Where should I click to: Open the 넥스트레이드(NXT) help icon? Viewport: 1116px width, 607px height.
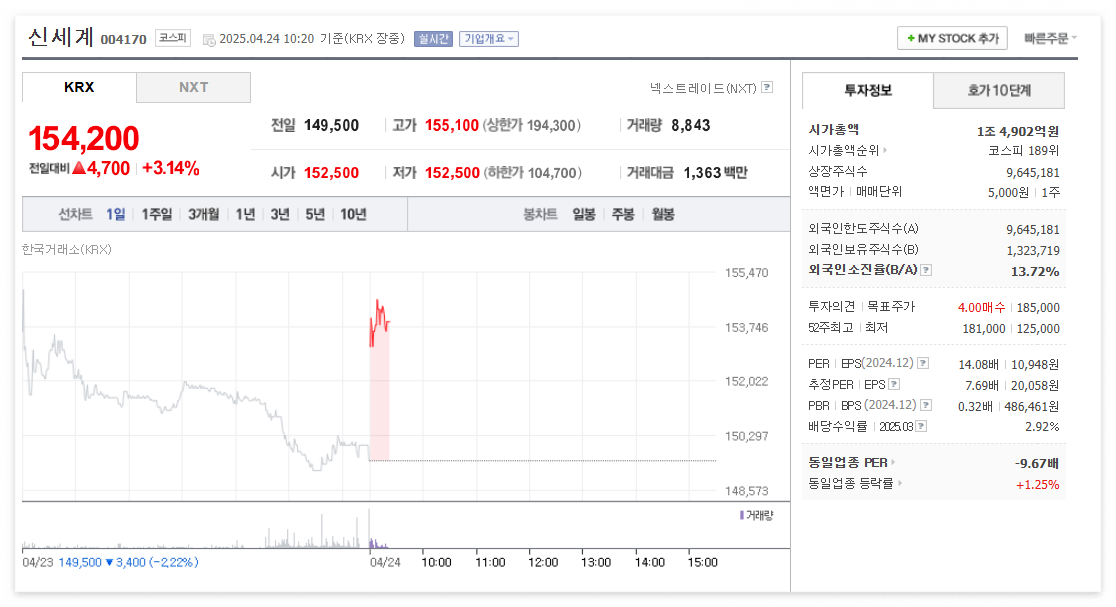tap(766, 88)
